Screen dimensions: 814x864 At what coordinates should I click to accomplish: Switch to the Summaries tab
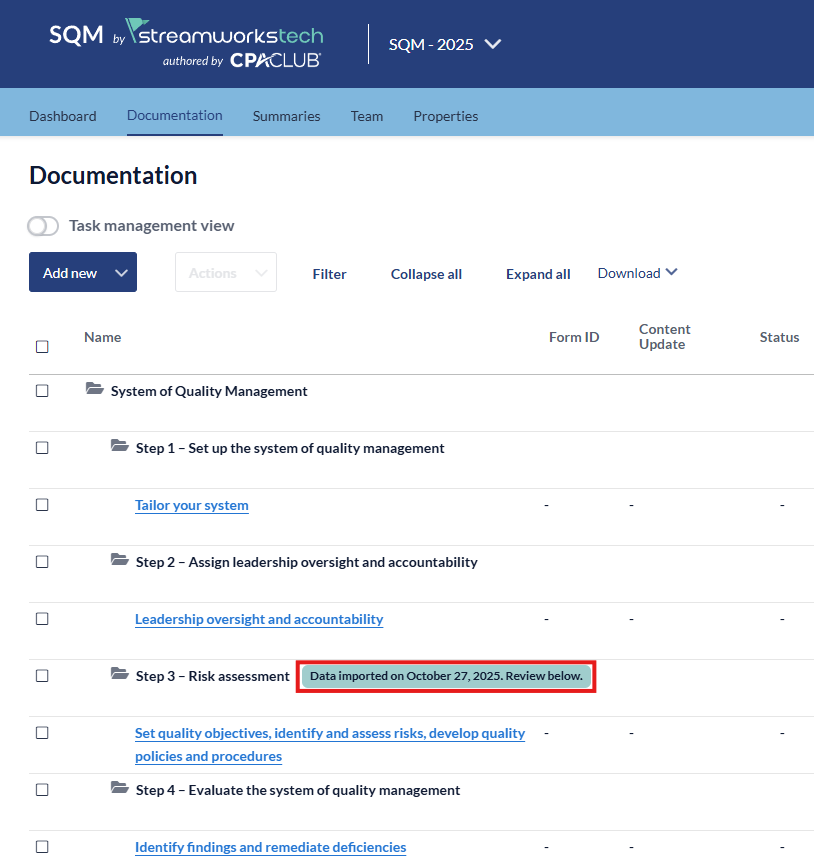coord(286,116)
